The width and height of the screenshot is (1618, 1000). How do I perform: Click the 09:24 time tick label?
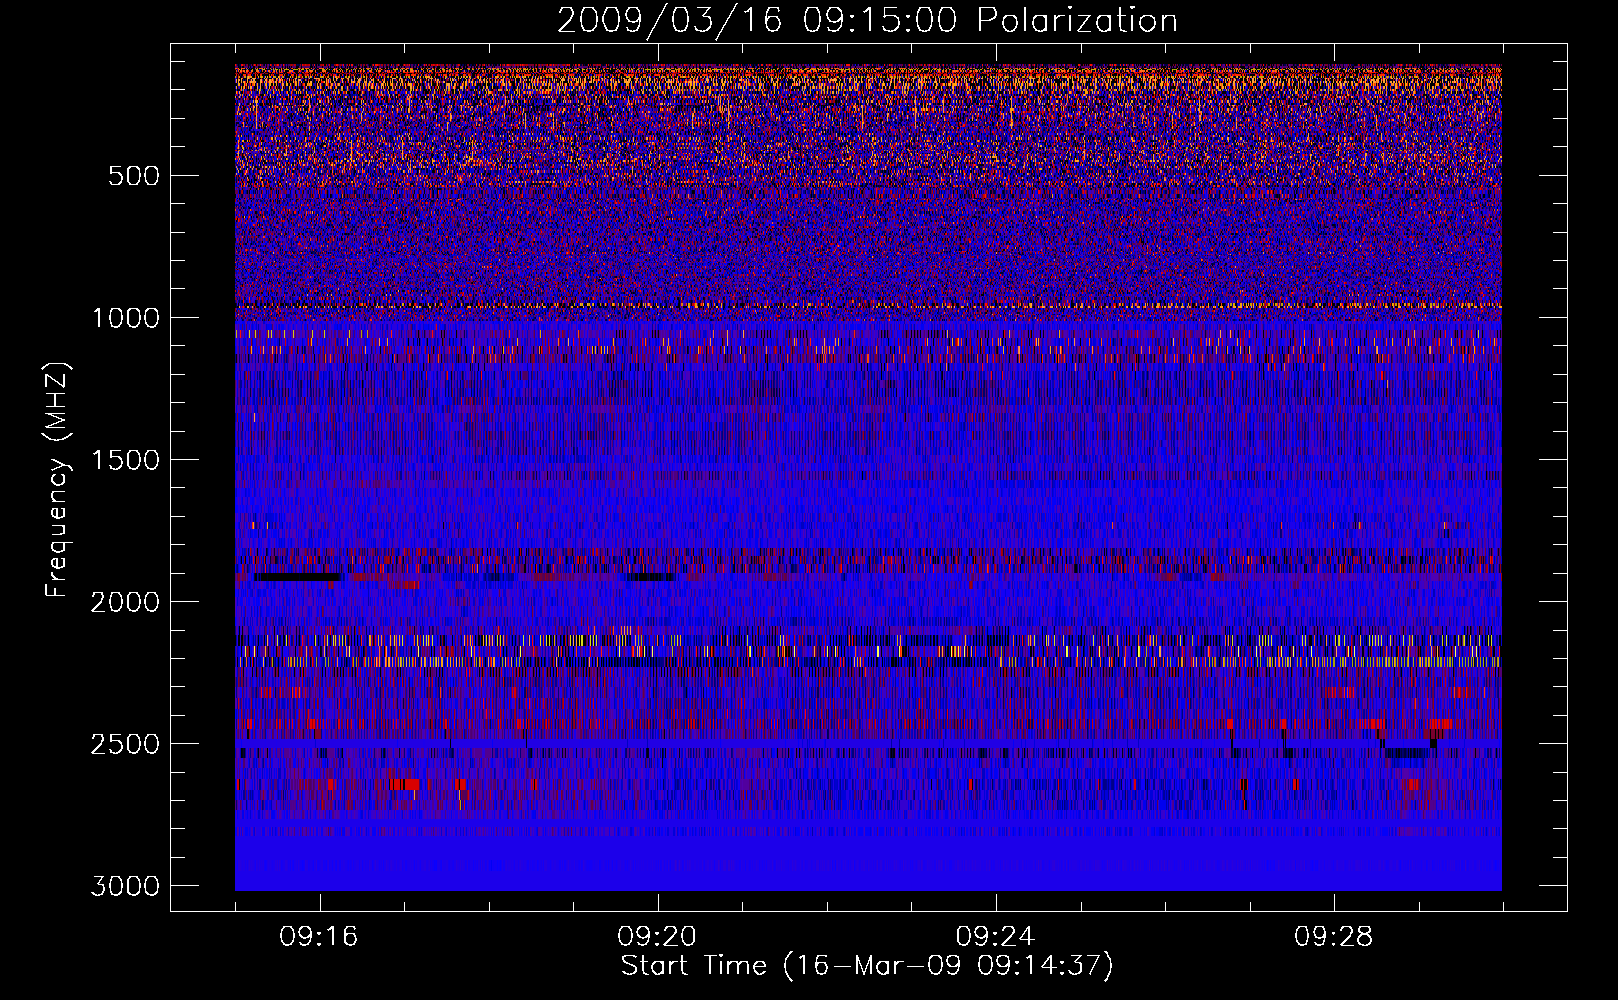996,937
